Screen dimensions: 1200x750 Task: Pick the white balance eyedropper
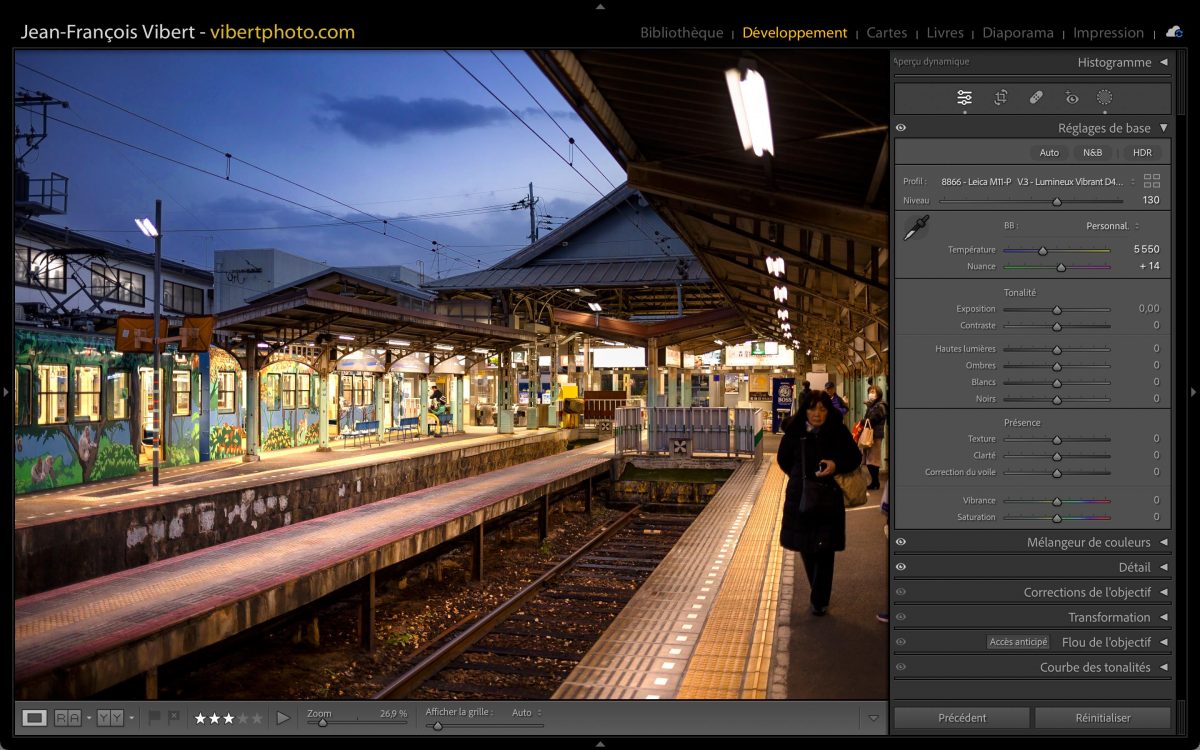915,228
